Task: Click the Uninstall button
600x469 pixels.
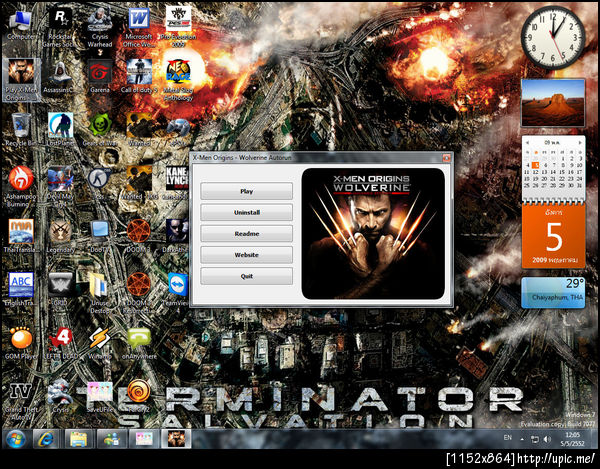Action: tap(246, 212)
